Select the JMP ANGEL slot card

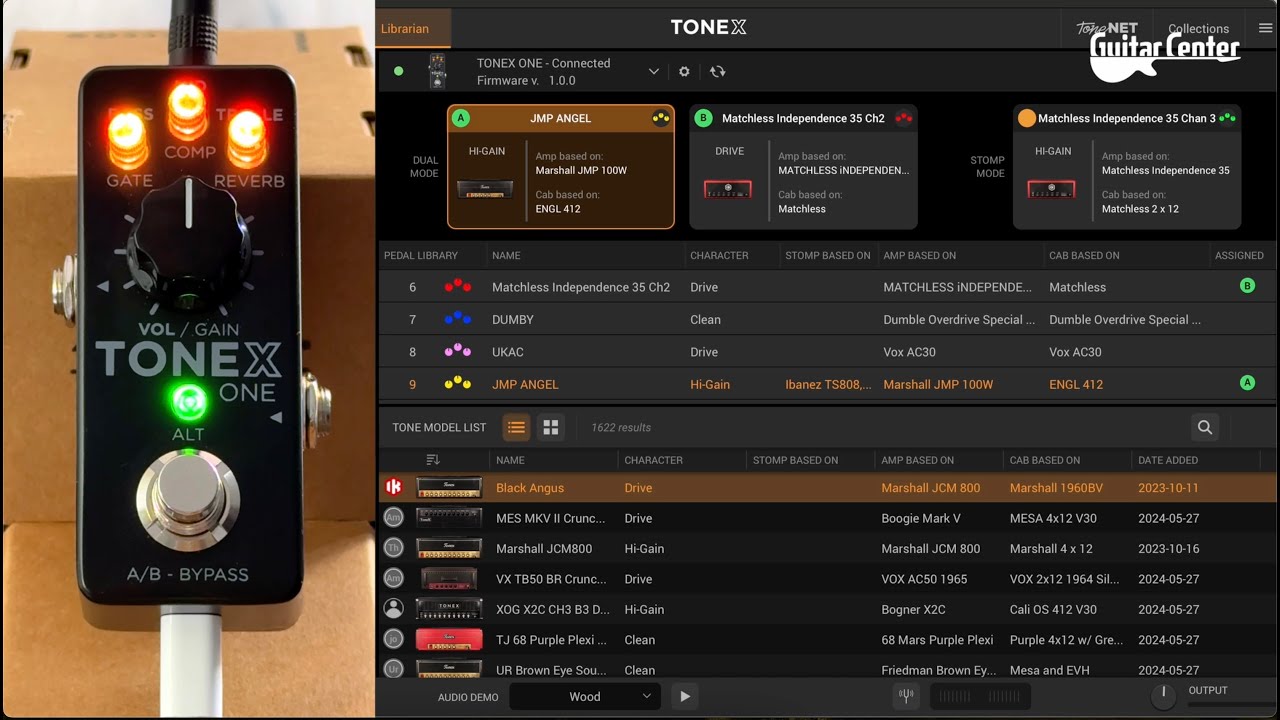tap(561, 167)
